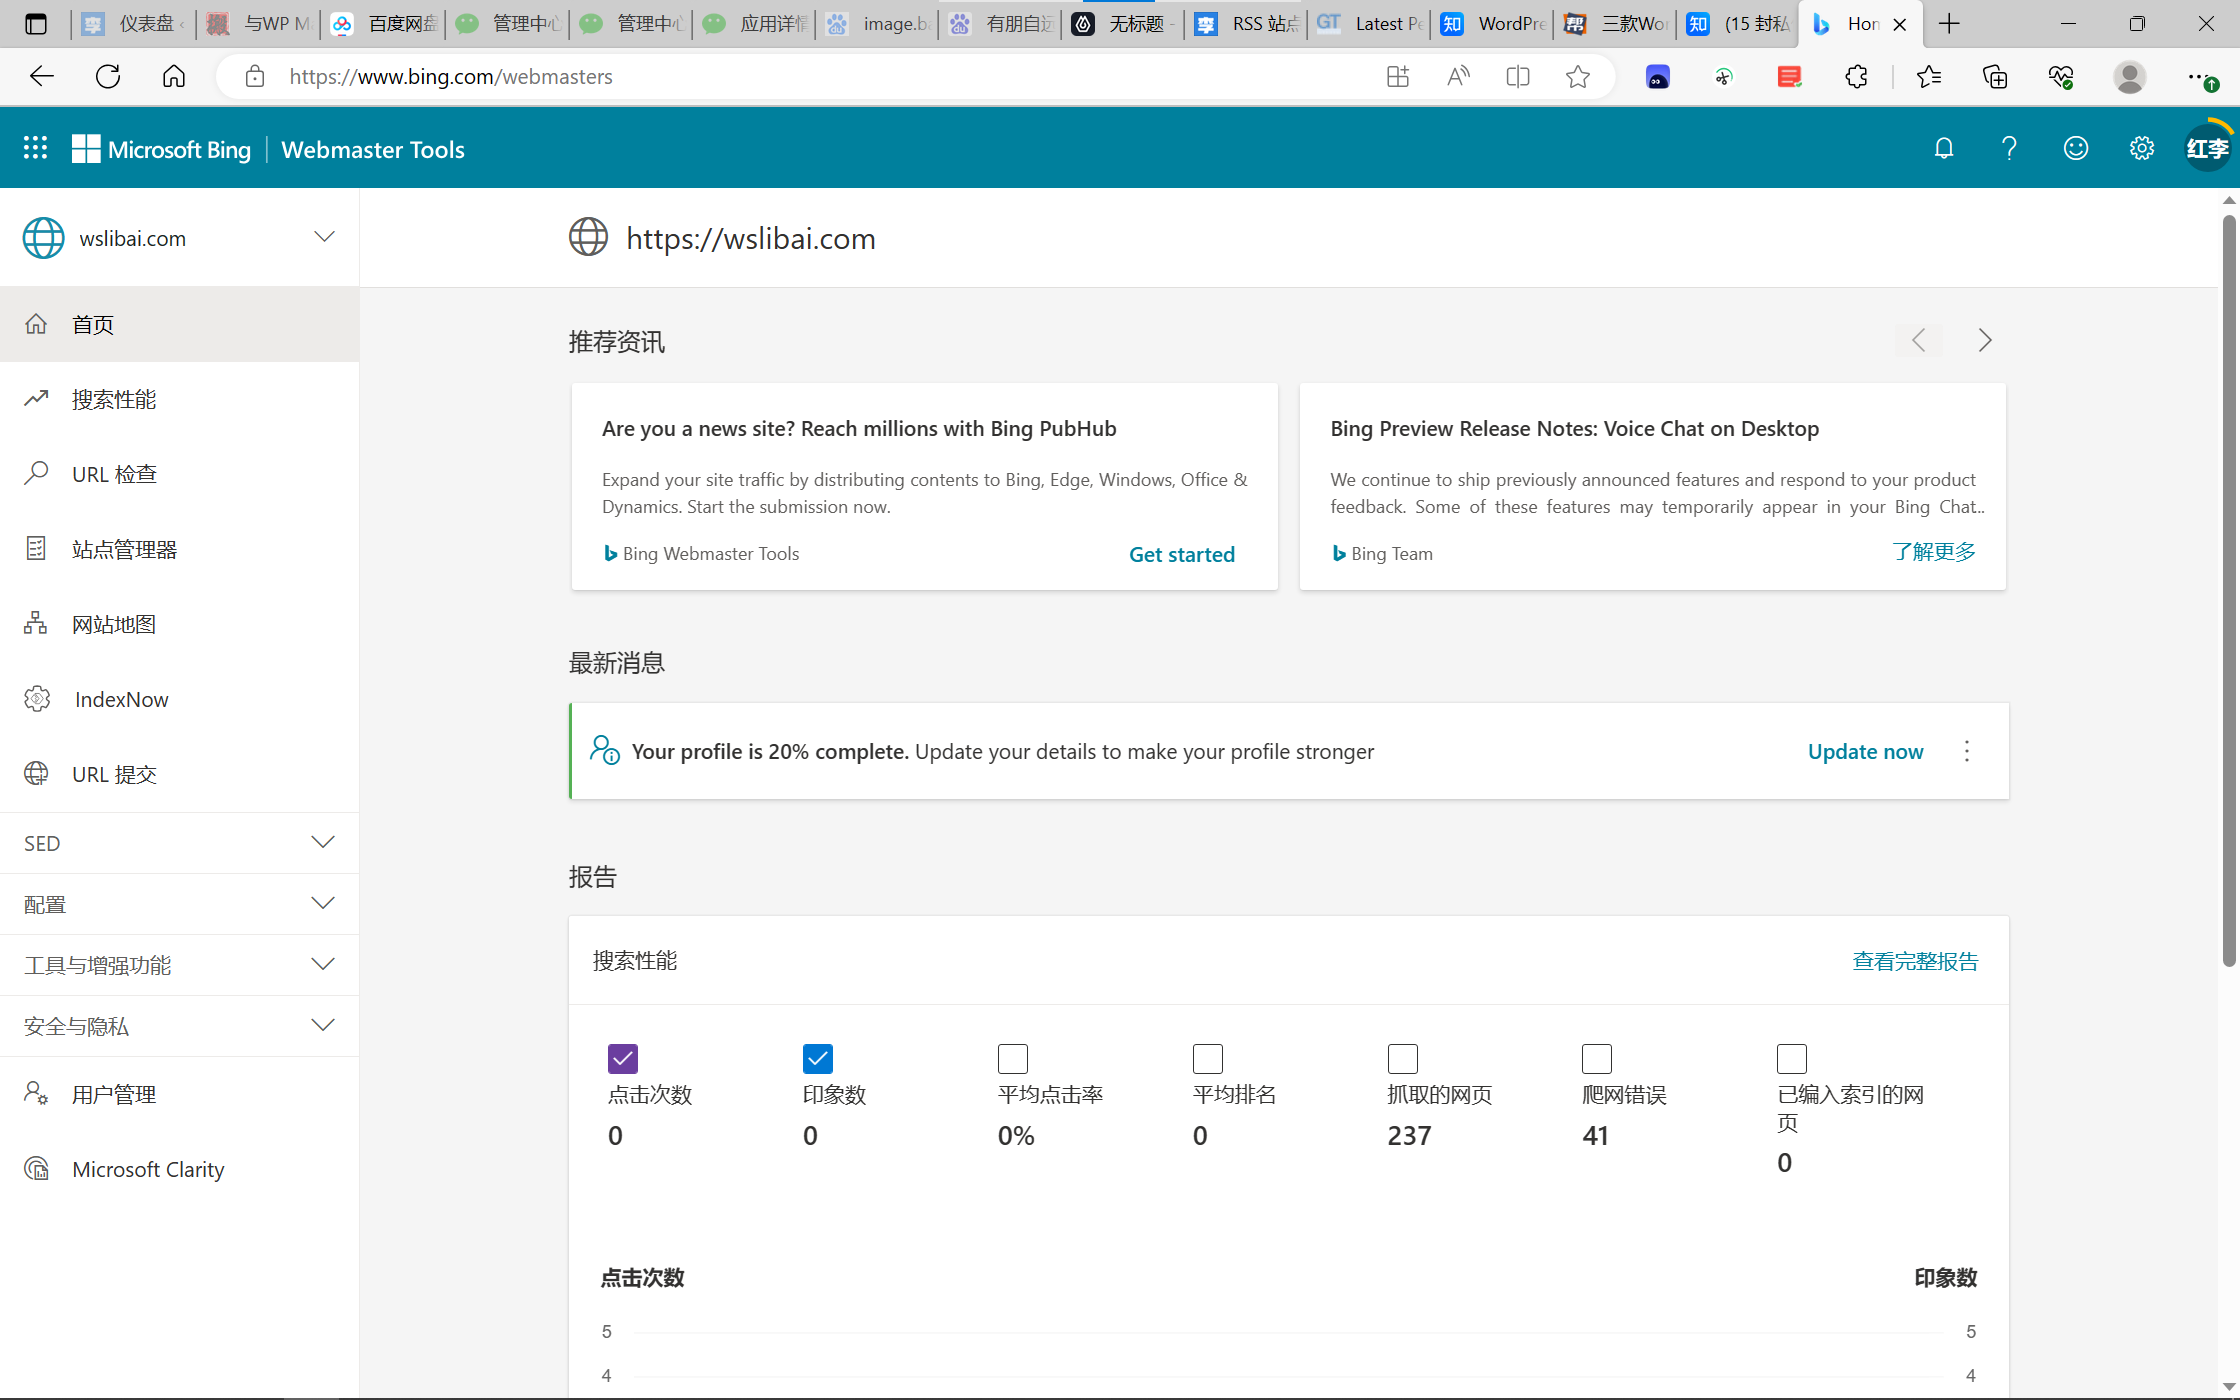Click browser favorites star icon
The height and width of the screenshot is (1400, 2240).
(x=1578, y=77)
